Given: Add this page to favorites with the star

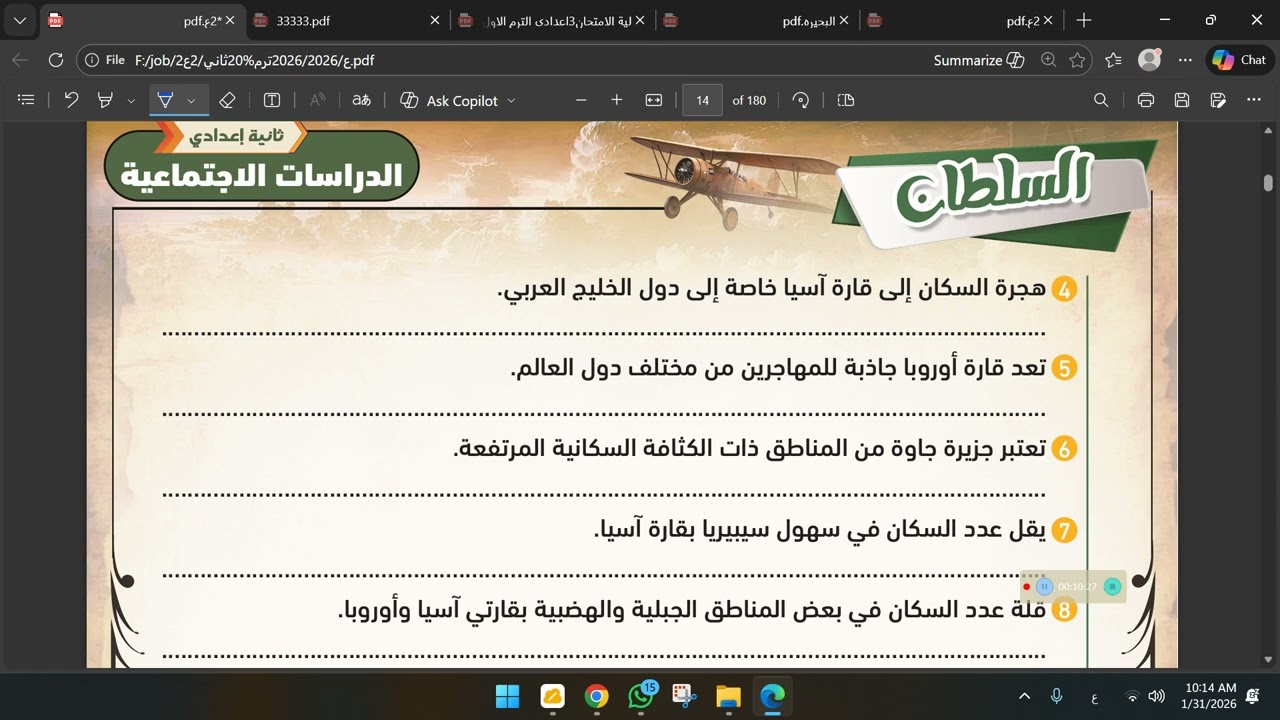Looking at the screenshot, I should pyautogui.click(x=1077, y=60).
